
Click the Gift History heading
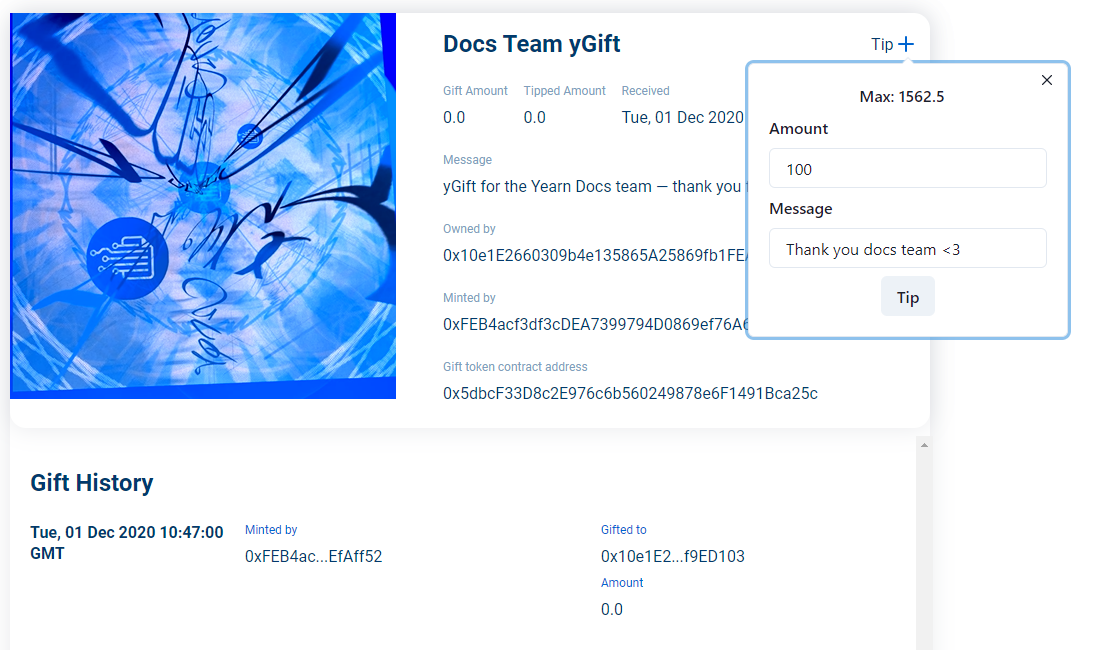point(92,483)
